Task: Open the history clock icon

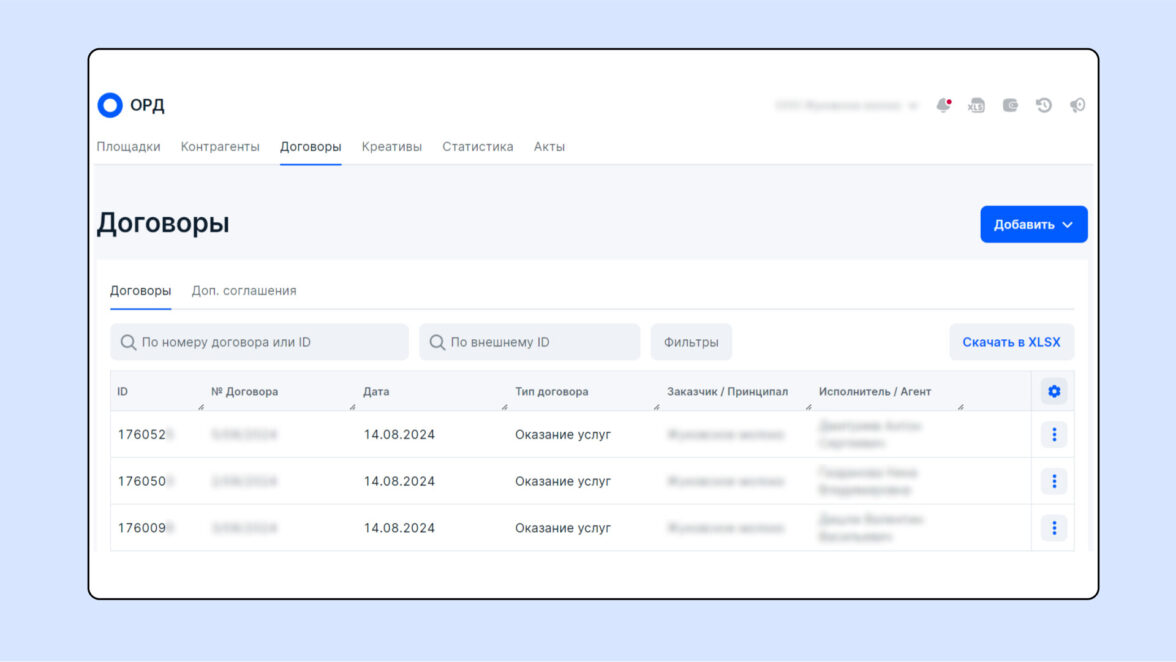Action: [1043, 105]
